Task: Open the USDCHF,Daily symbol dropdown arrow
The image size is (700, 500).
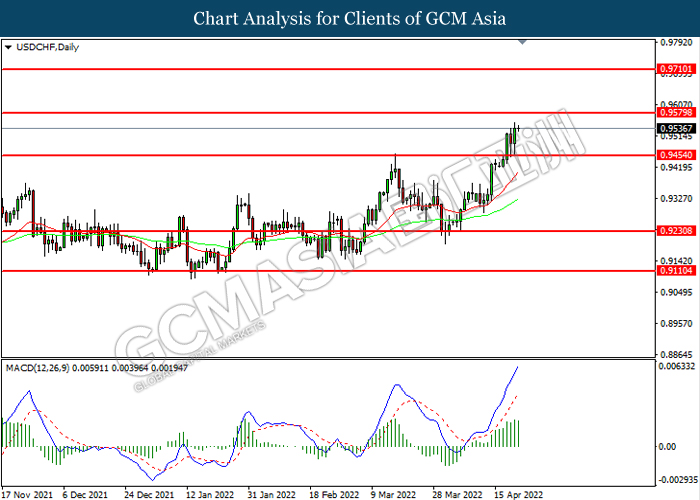Action: click(x=8, y=47)
